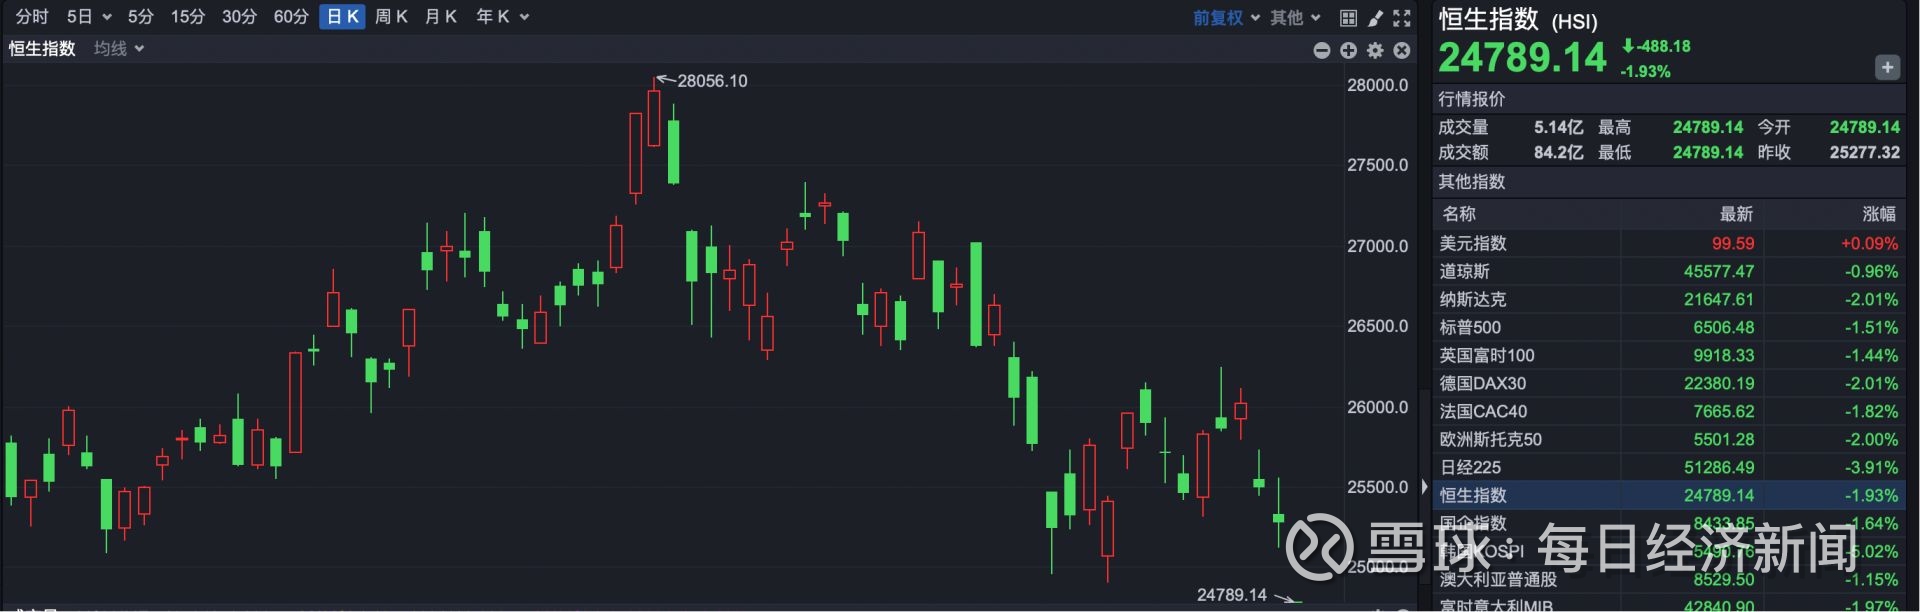Open the multi-chart grid layout
Screen dimensions: 1920x612
coord(1348,18)
